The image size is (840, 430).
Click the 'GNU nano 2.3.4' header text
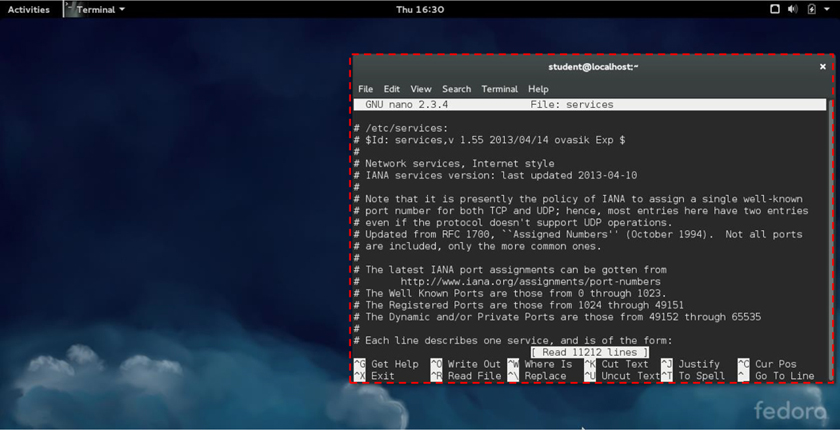click(x=406, y=105)
